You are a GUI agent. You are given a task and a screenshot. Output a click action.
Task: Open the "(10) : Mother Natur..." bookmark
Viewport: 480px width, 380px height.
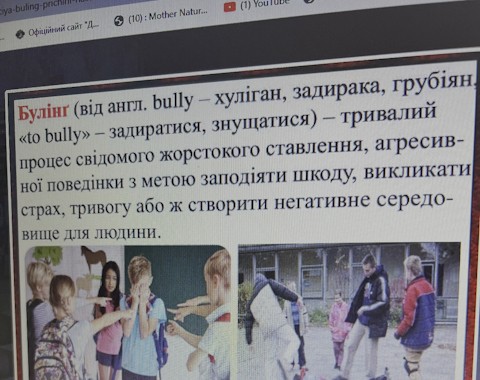tap(161, 16)
